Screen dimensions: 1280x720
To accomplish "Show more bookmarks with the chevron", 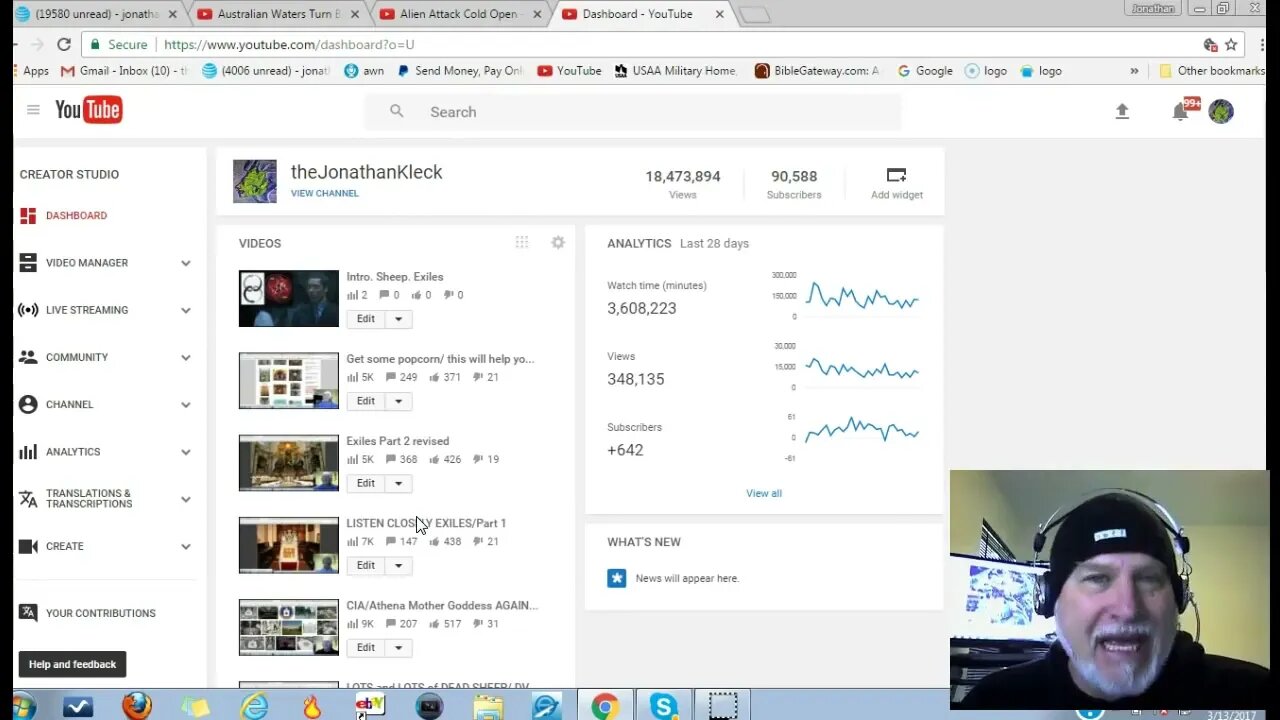I will [x=1134, y=71].
